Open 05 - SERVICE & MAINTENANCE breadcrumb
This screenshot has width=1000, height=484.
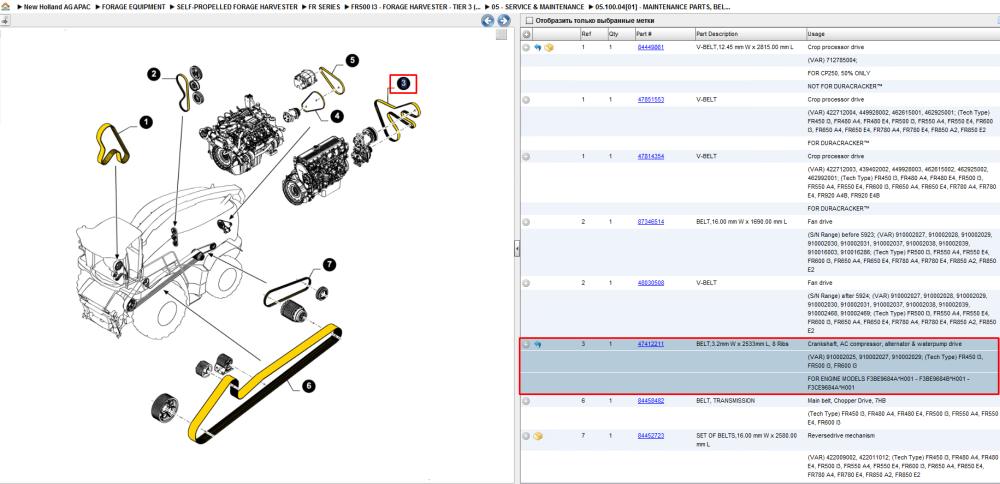click(537, 6)
